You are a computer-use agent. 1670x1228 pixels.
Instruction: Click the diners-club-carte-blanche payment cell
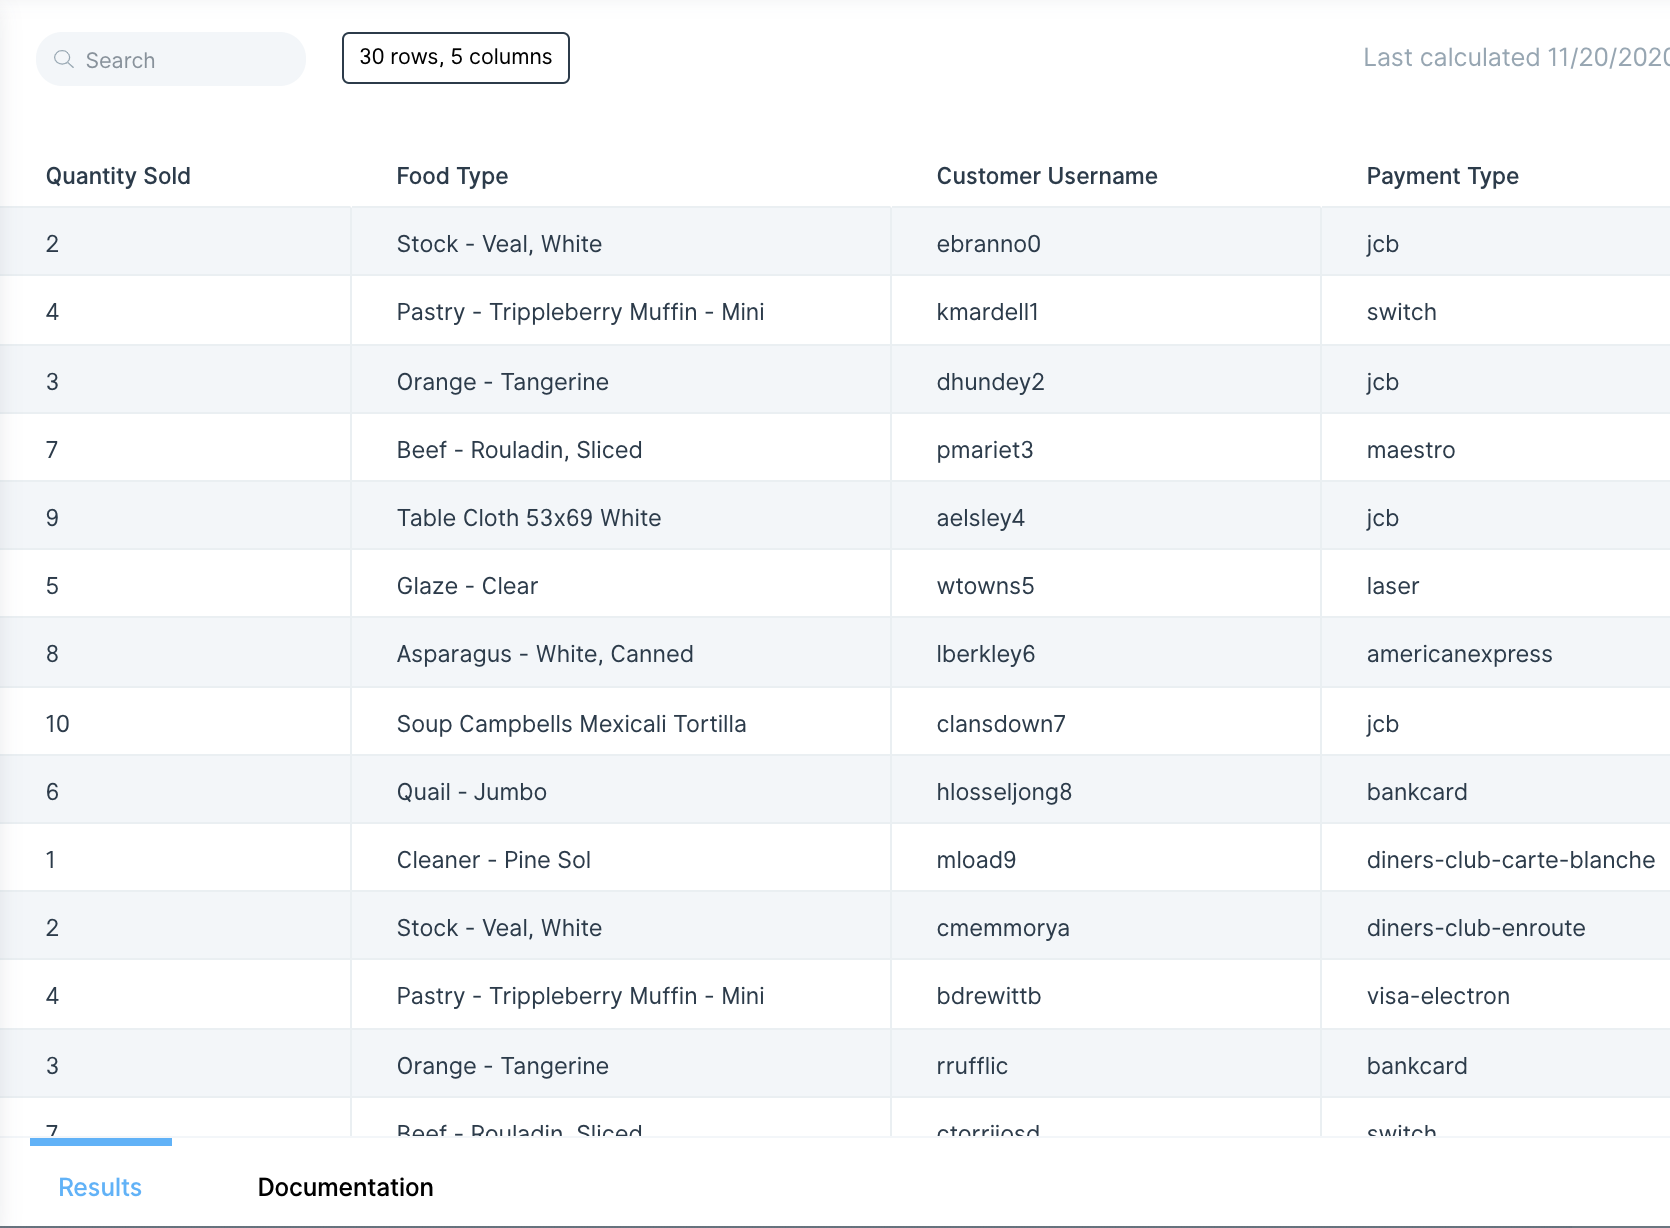pos(1510,860)
